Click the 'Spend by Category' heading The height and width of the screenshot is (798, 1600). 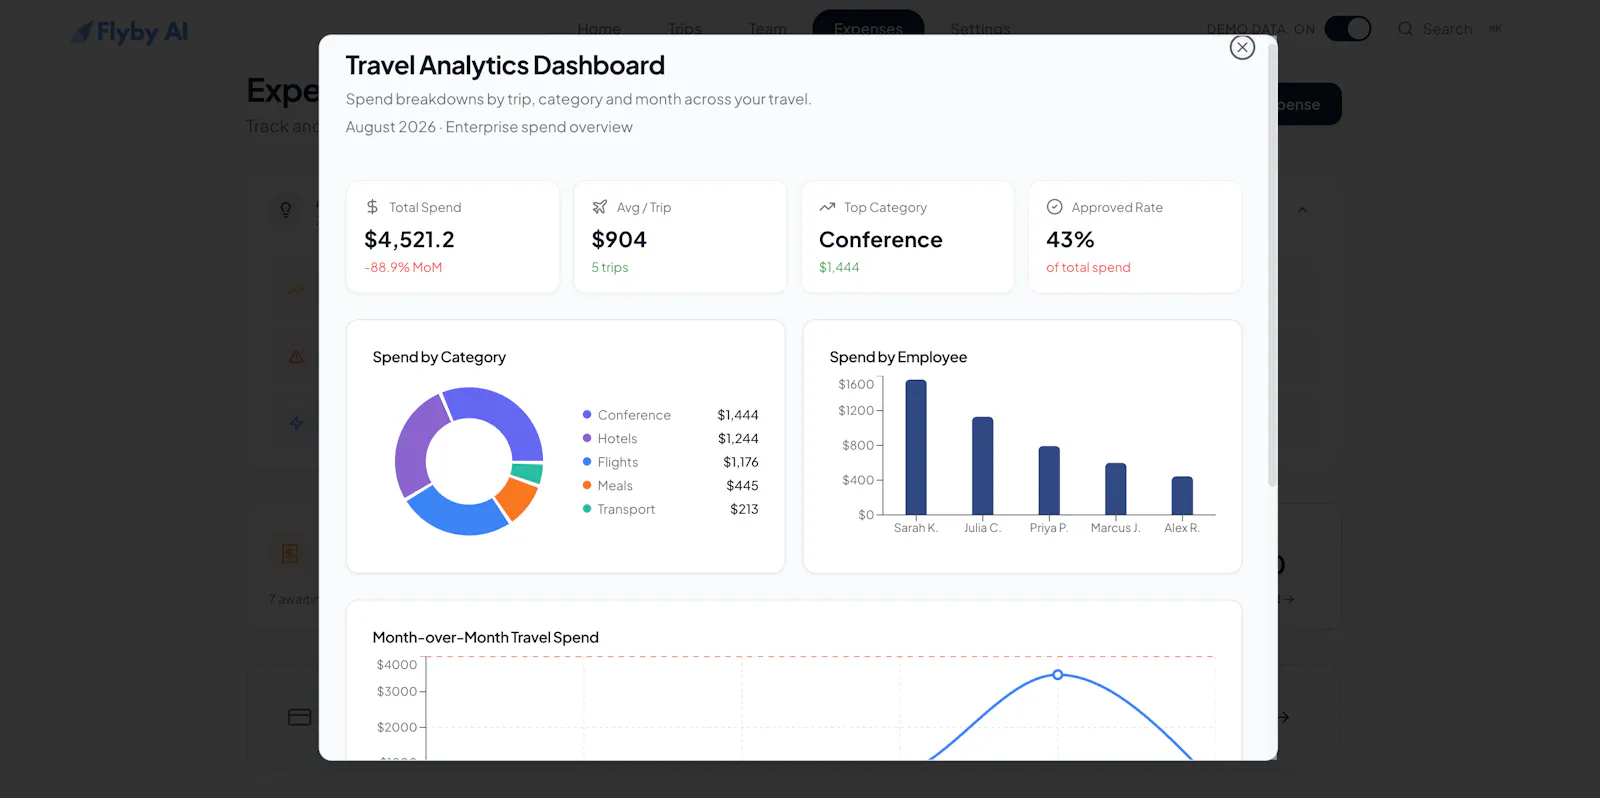pos(439,357)
